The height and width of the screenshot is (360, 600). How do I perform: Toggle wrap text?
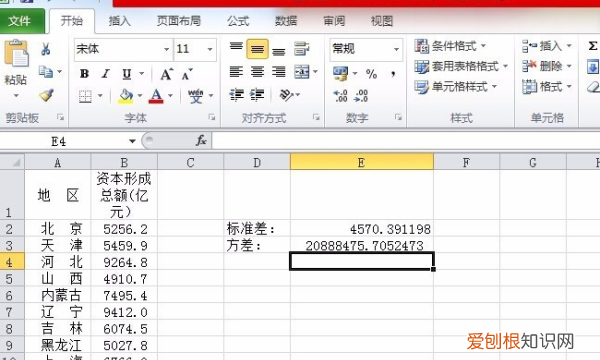pyautogui.click(x=302, y=49)
